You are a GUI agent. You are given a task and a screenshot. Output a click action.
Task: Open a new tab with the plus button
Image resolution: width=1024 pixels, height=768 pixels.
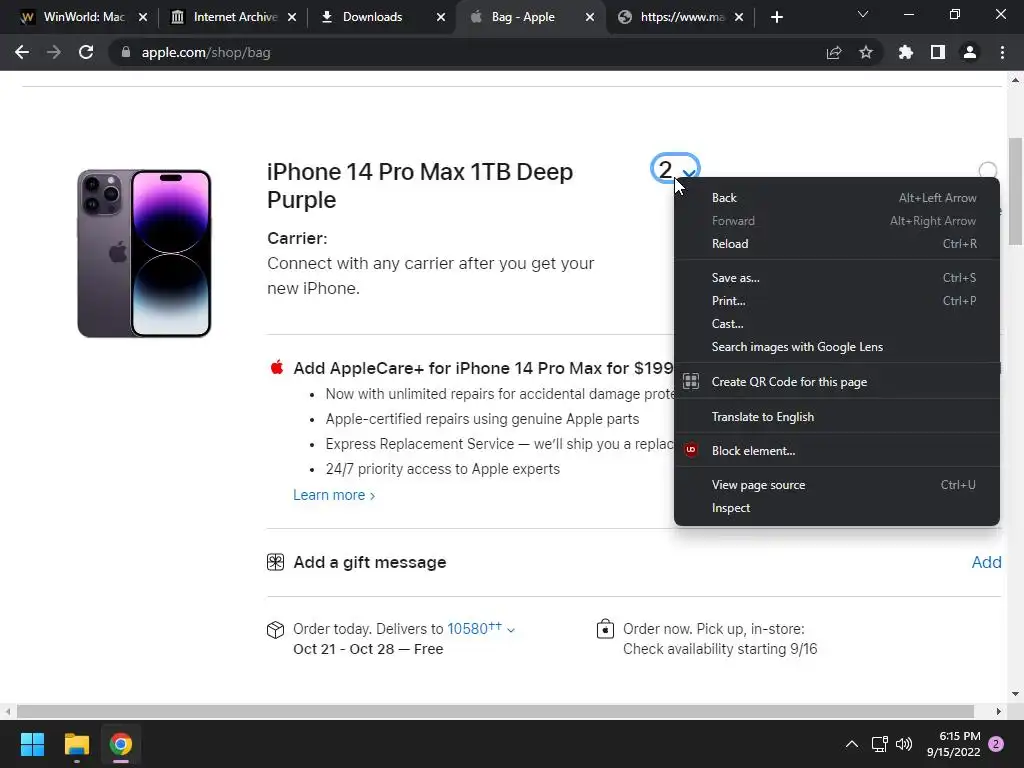[776, 17]
